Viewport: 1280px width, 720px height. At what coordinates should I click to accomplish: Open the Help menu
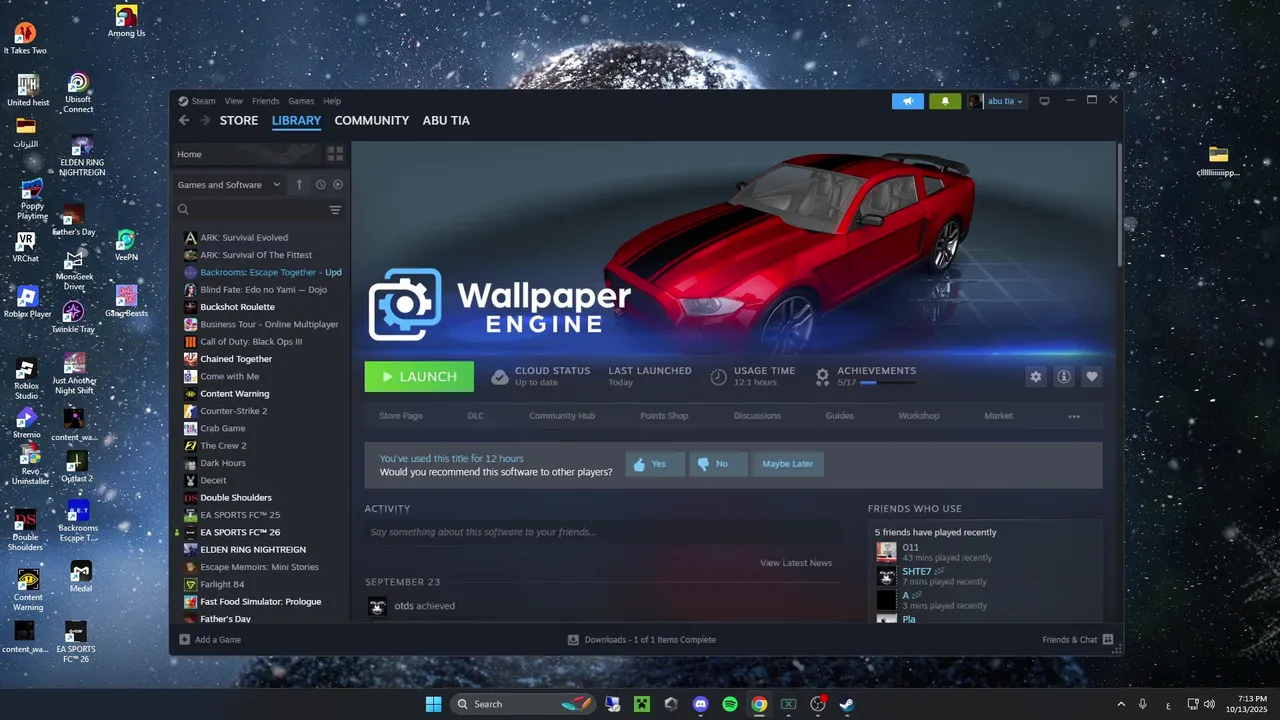332,101
